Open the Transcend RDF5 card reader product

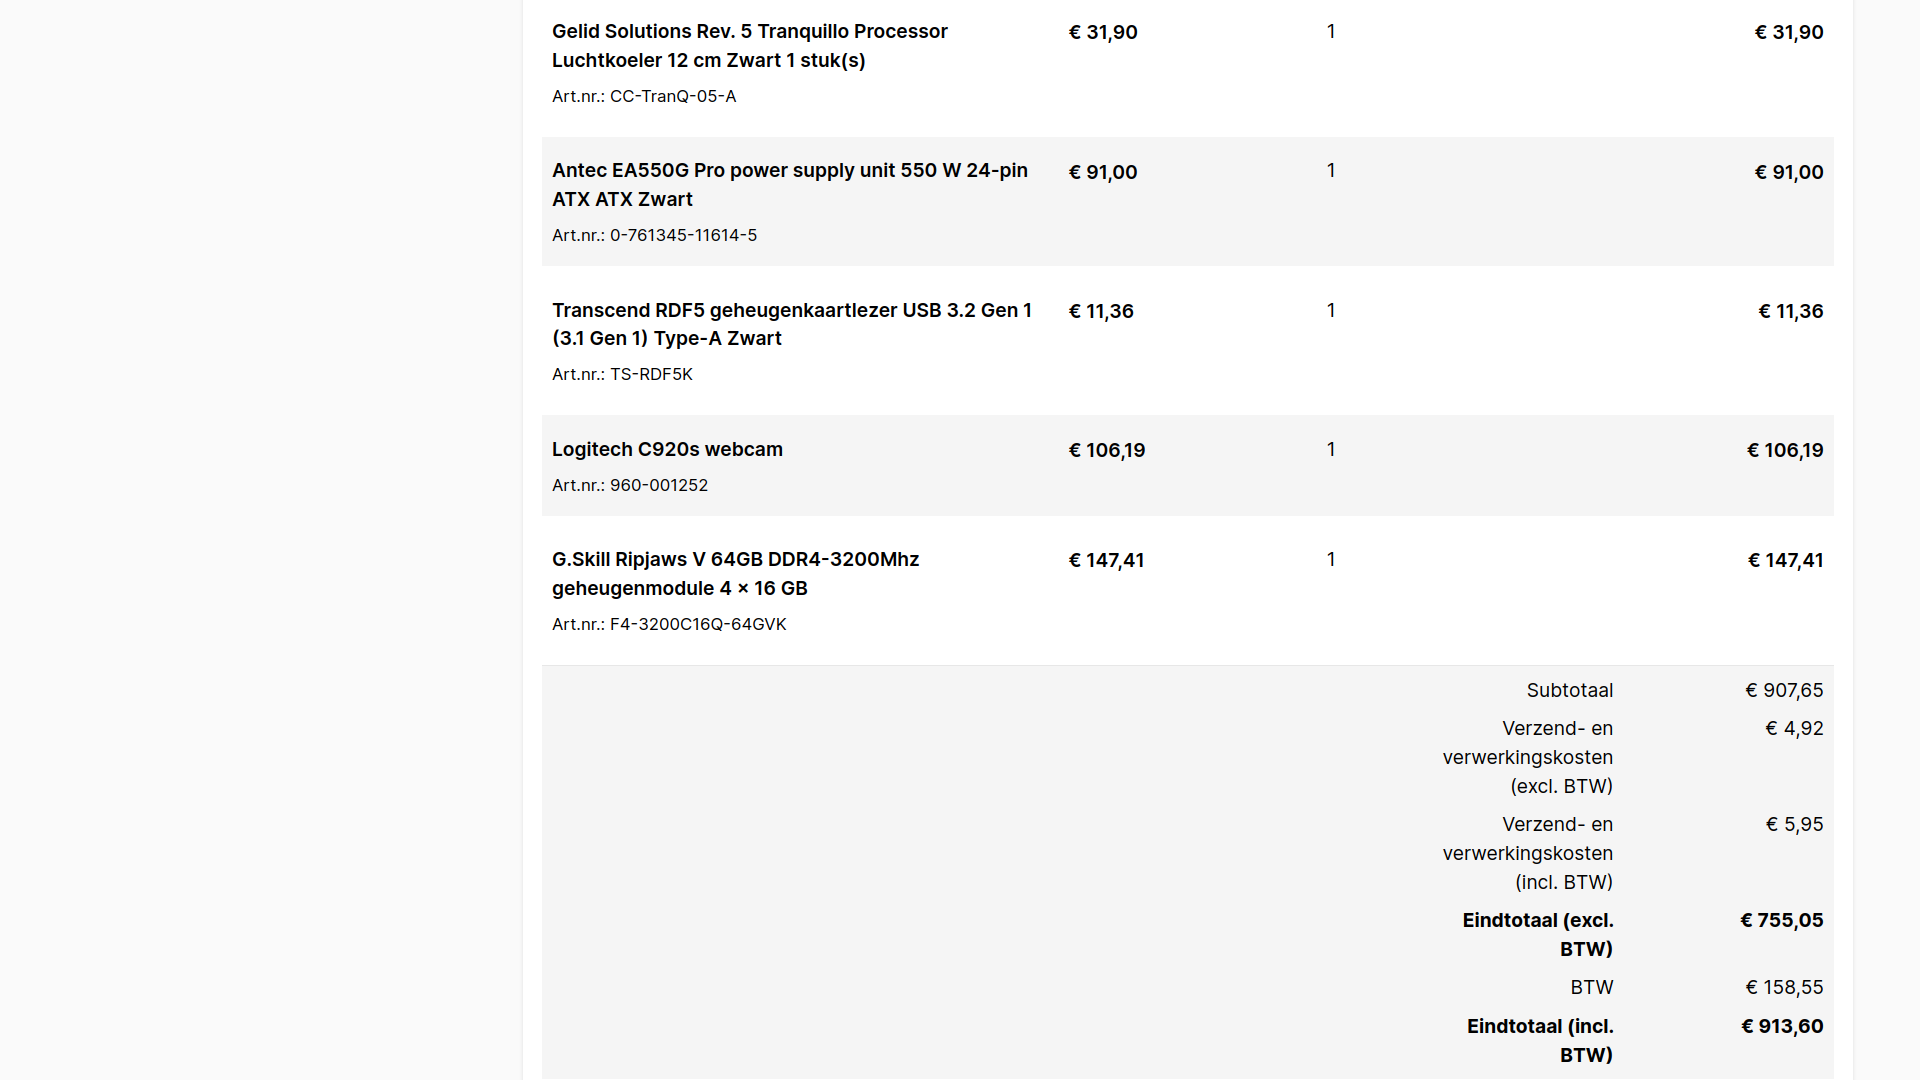791,325
